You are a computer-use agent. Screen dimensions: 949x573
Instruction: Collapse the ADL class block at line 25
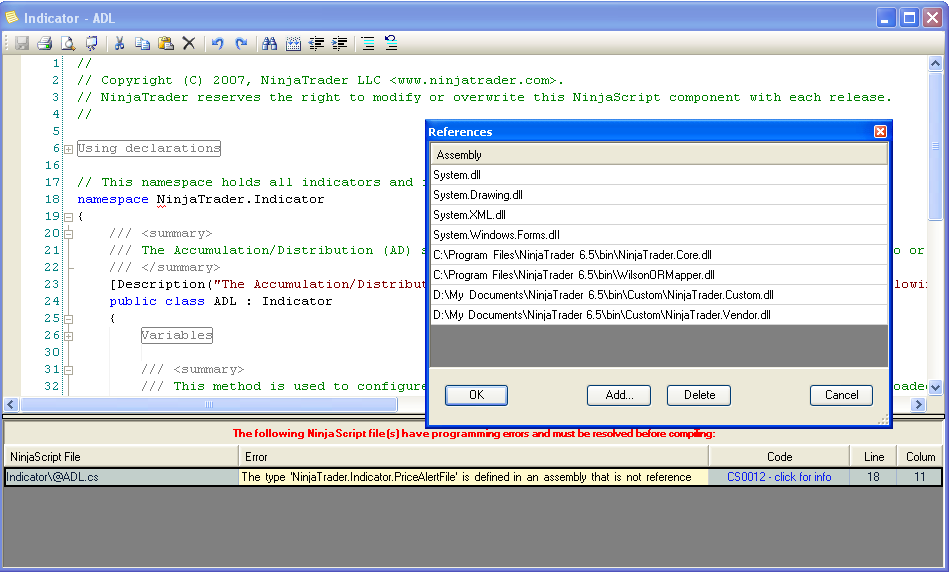pyautogui.click(x=68, y=319)
